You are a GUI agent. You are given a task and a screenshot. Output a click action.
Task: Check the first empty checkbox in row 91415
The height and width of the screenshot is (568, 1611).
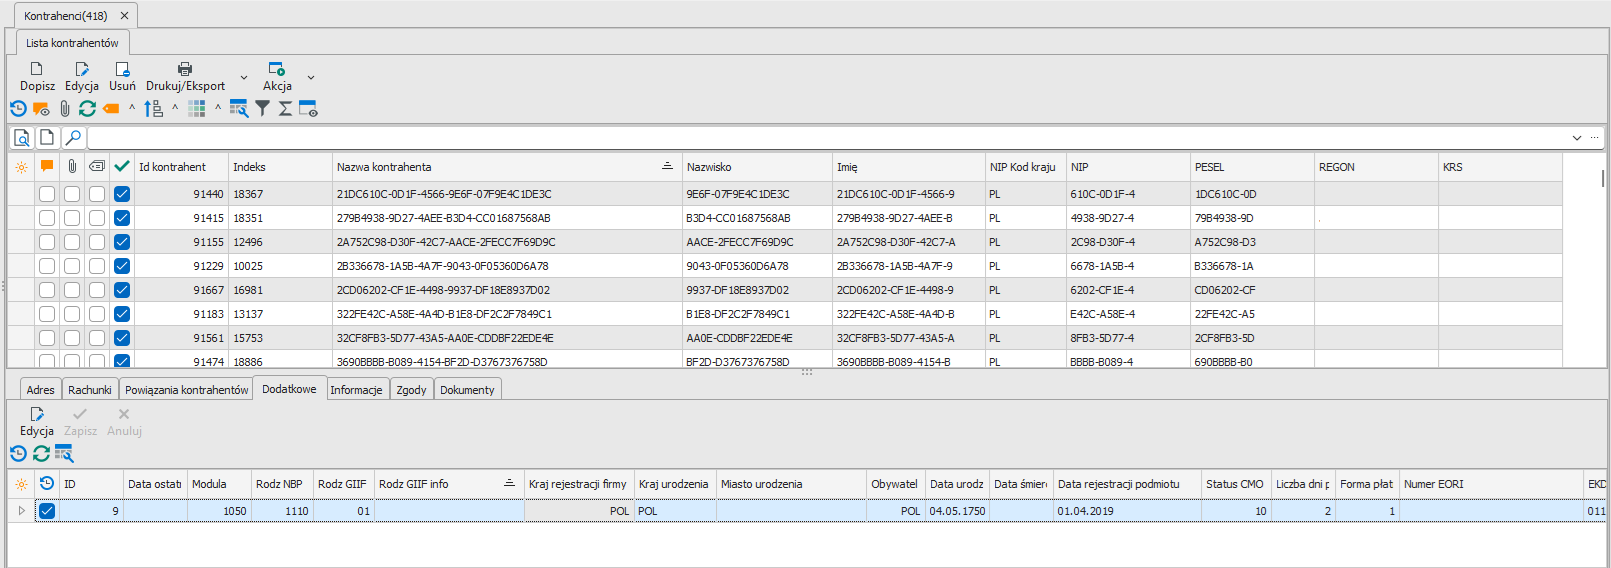(47, 218)
